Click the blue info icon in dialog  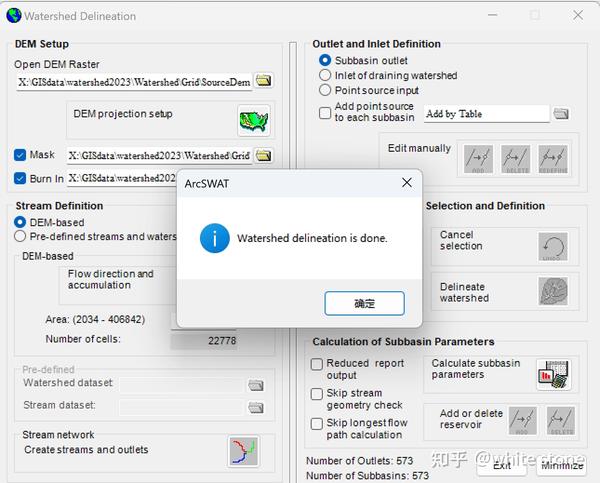tap(215, 238)
